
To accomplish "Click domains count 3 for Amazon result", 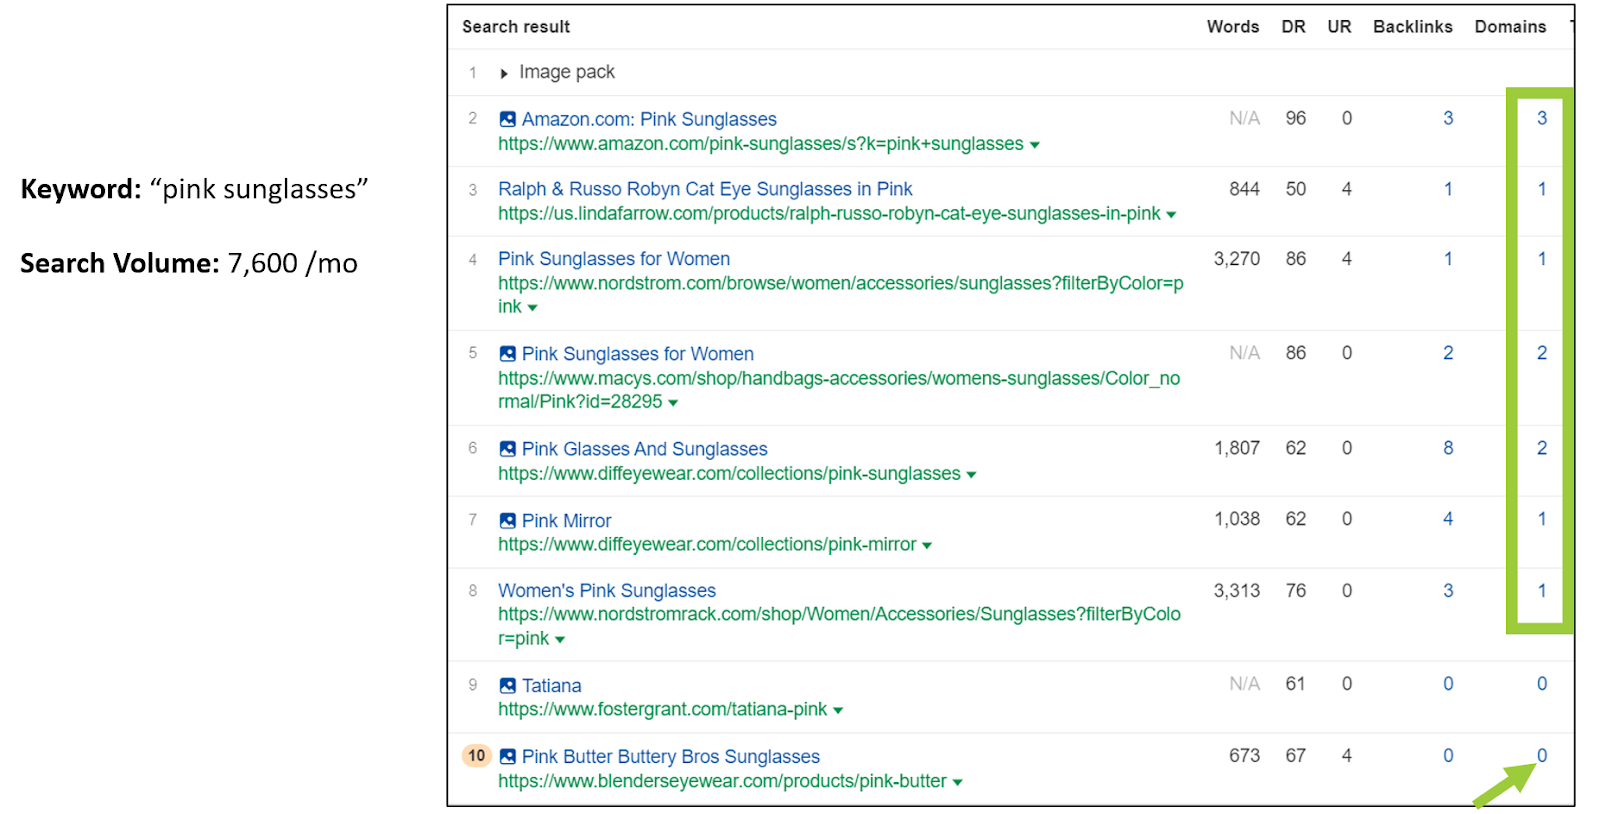I will point(1541,118).
